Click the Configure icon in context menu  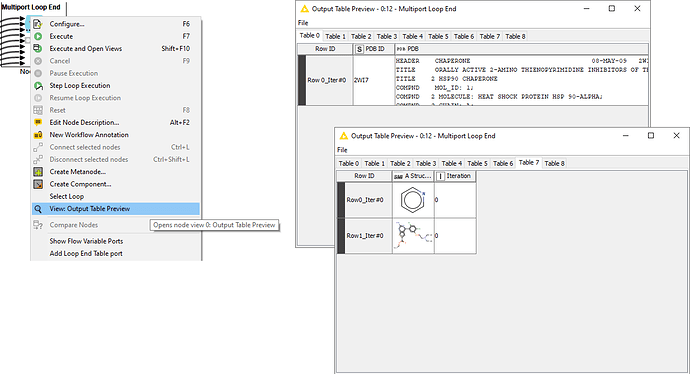(38, 24)
